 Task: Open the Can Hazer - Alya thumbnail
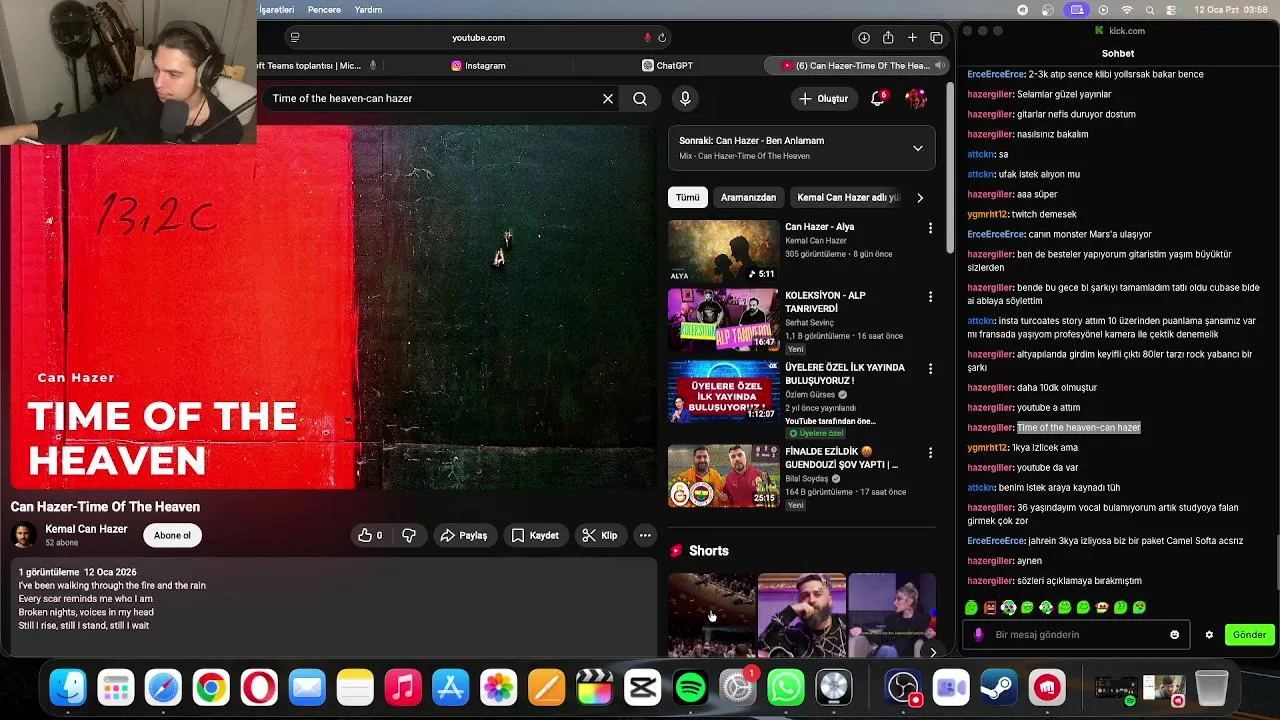coord(723,251)
